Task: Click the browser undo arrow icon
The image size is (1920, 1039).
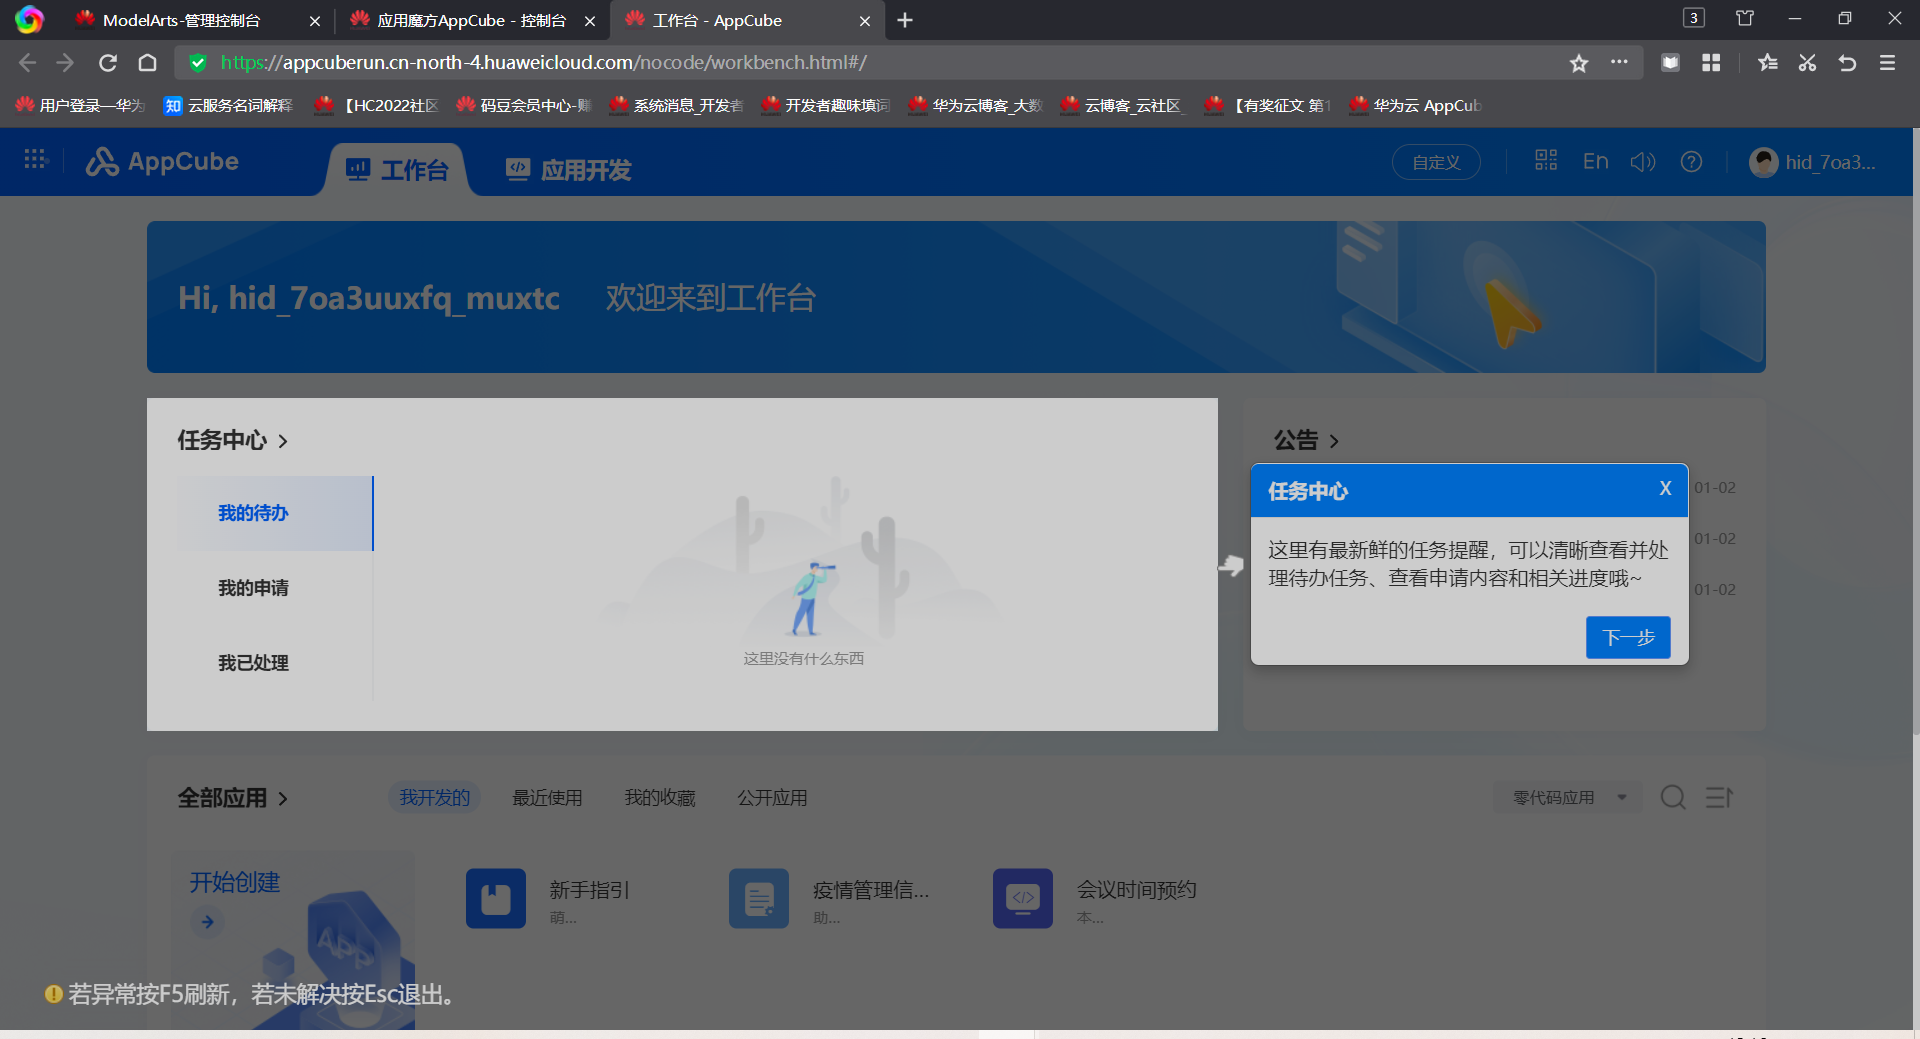Action: 1847,63
